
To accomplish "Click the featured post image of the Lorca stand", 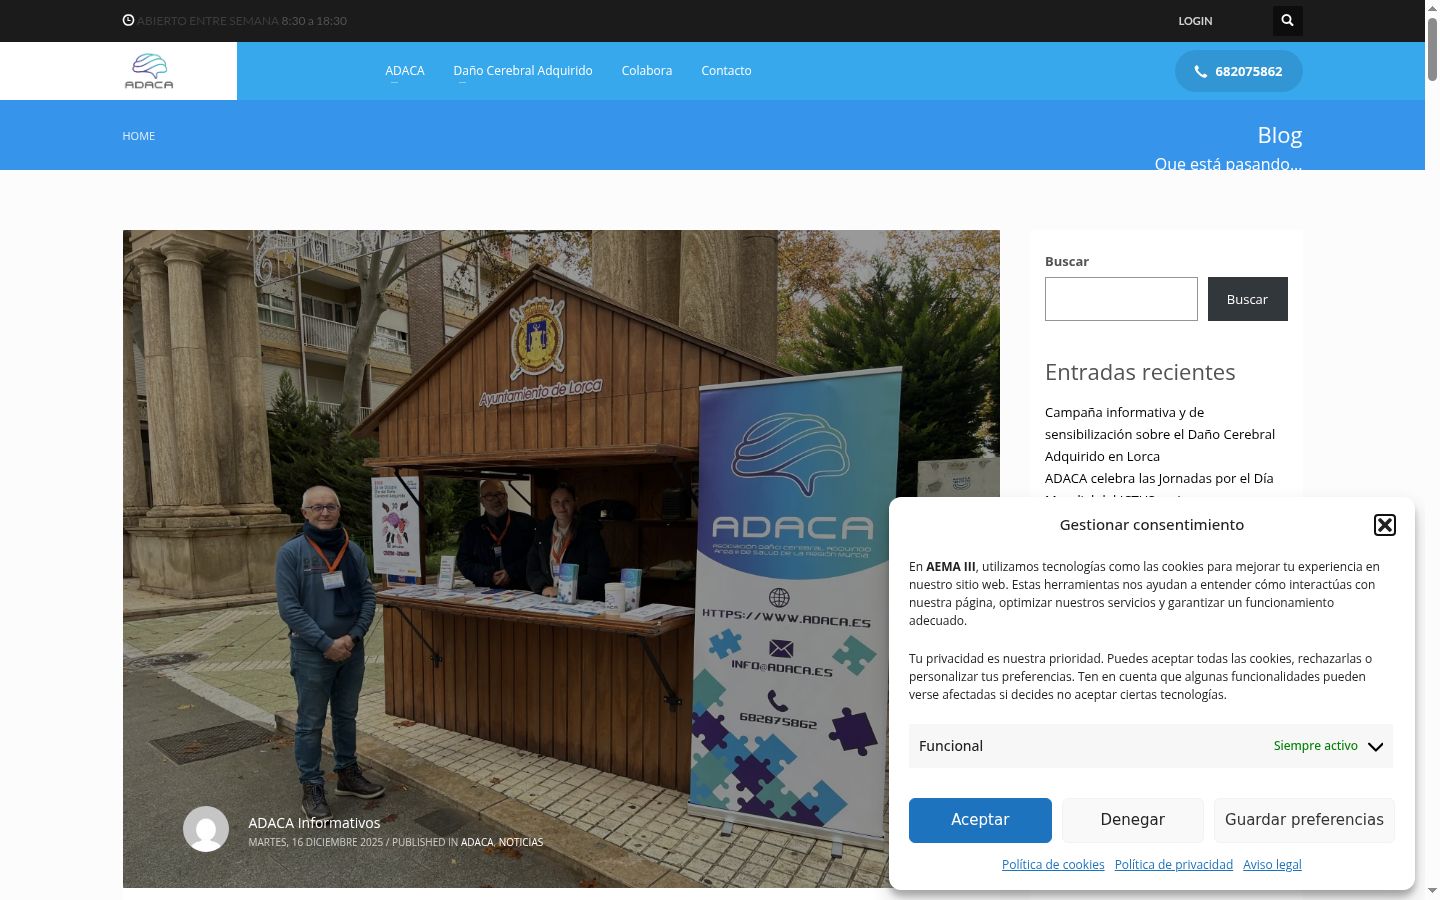I will click(561, 558).
